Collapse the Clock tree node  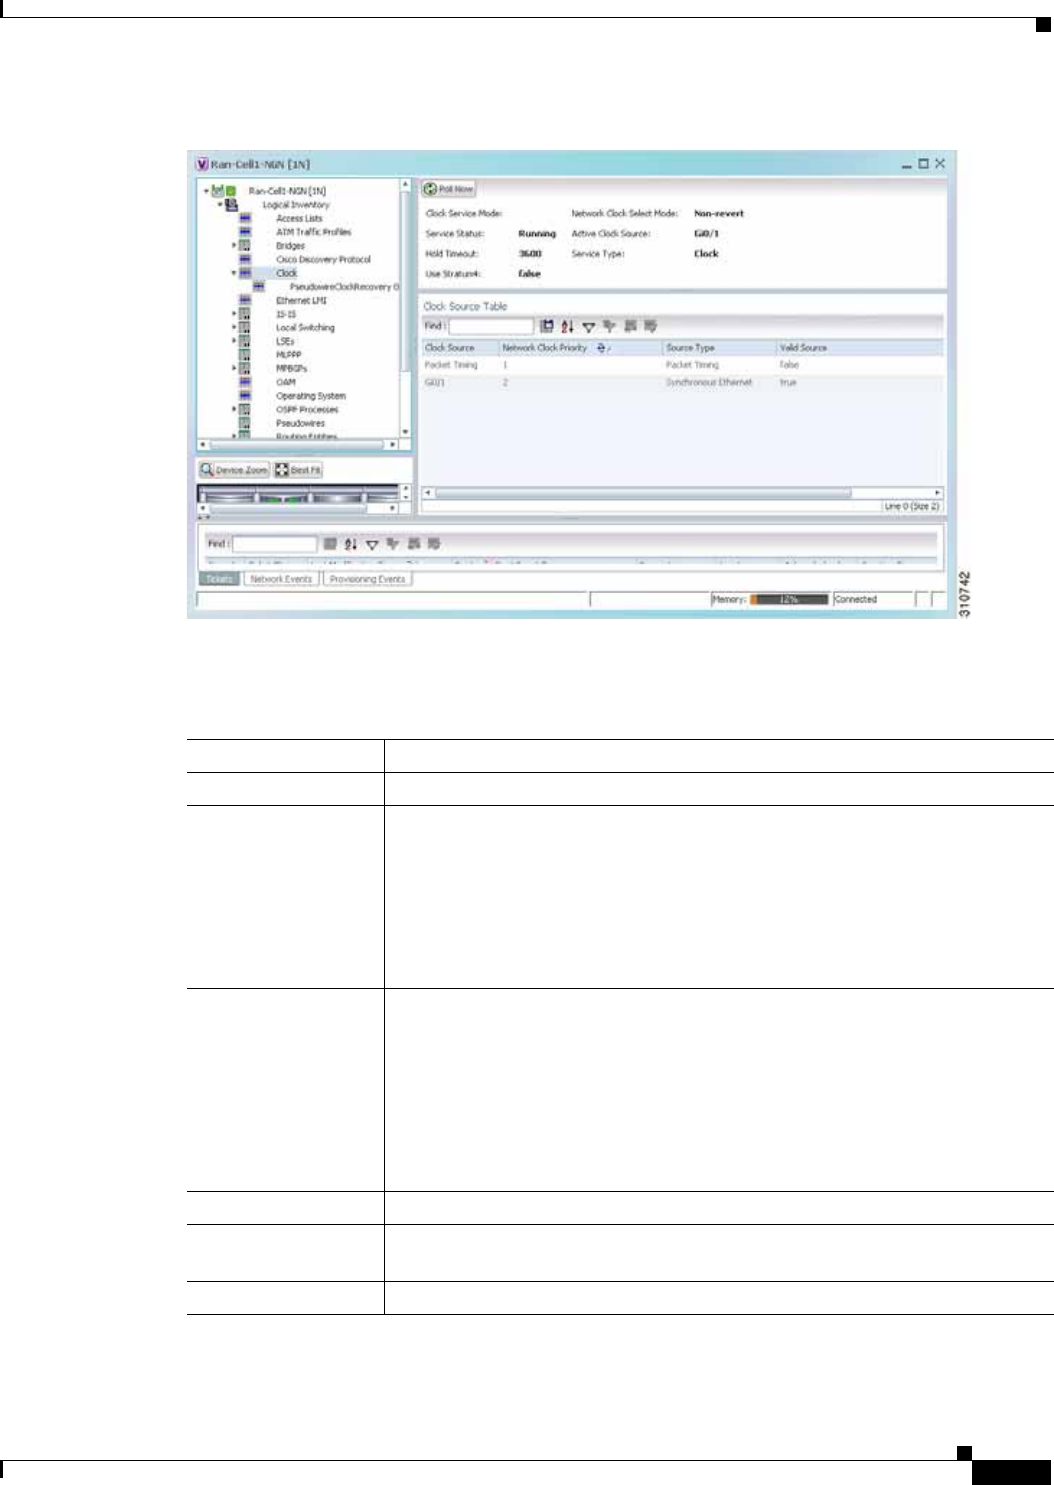[234, 273]
